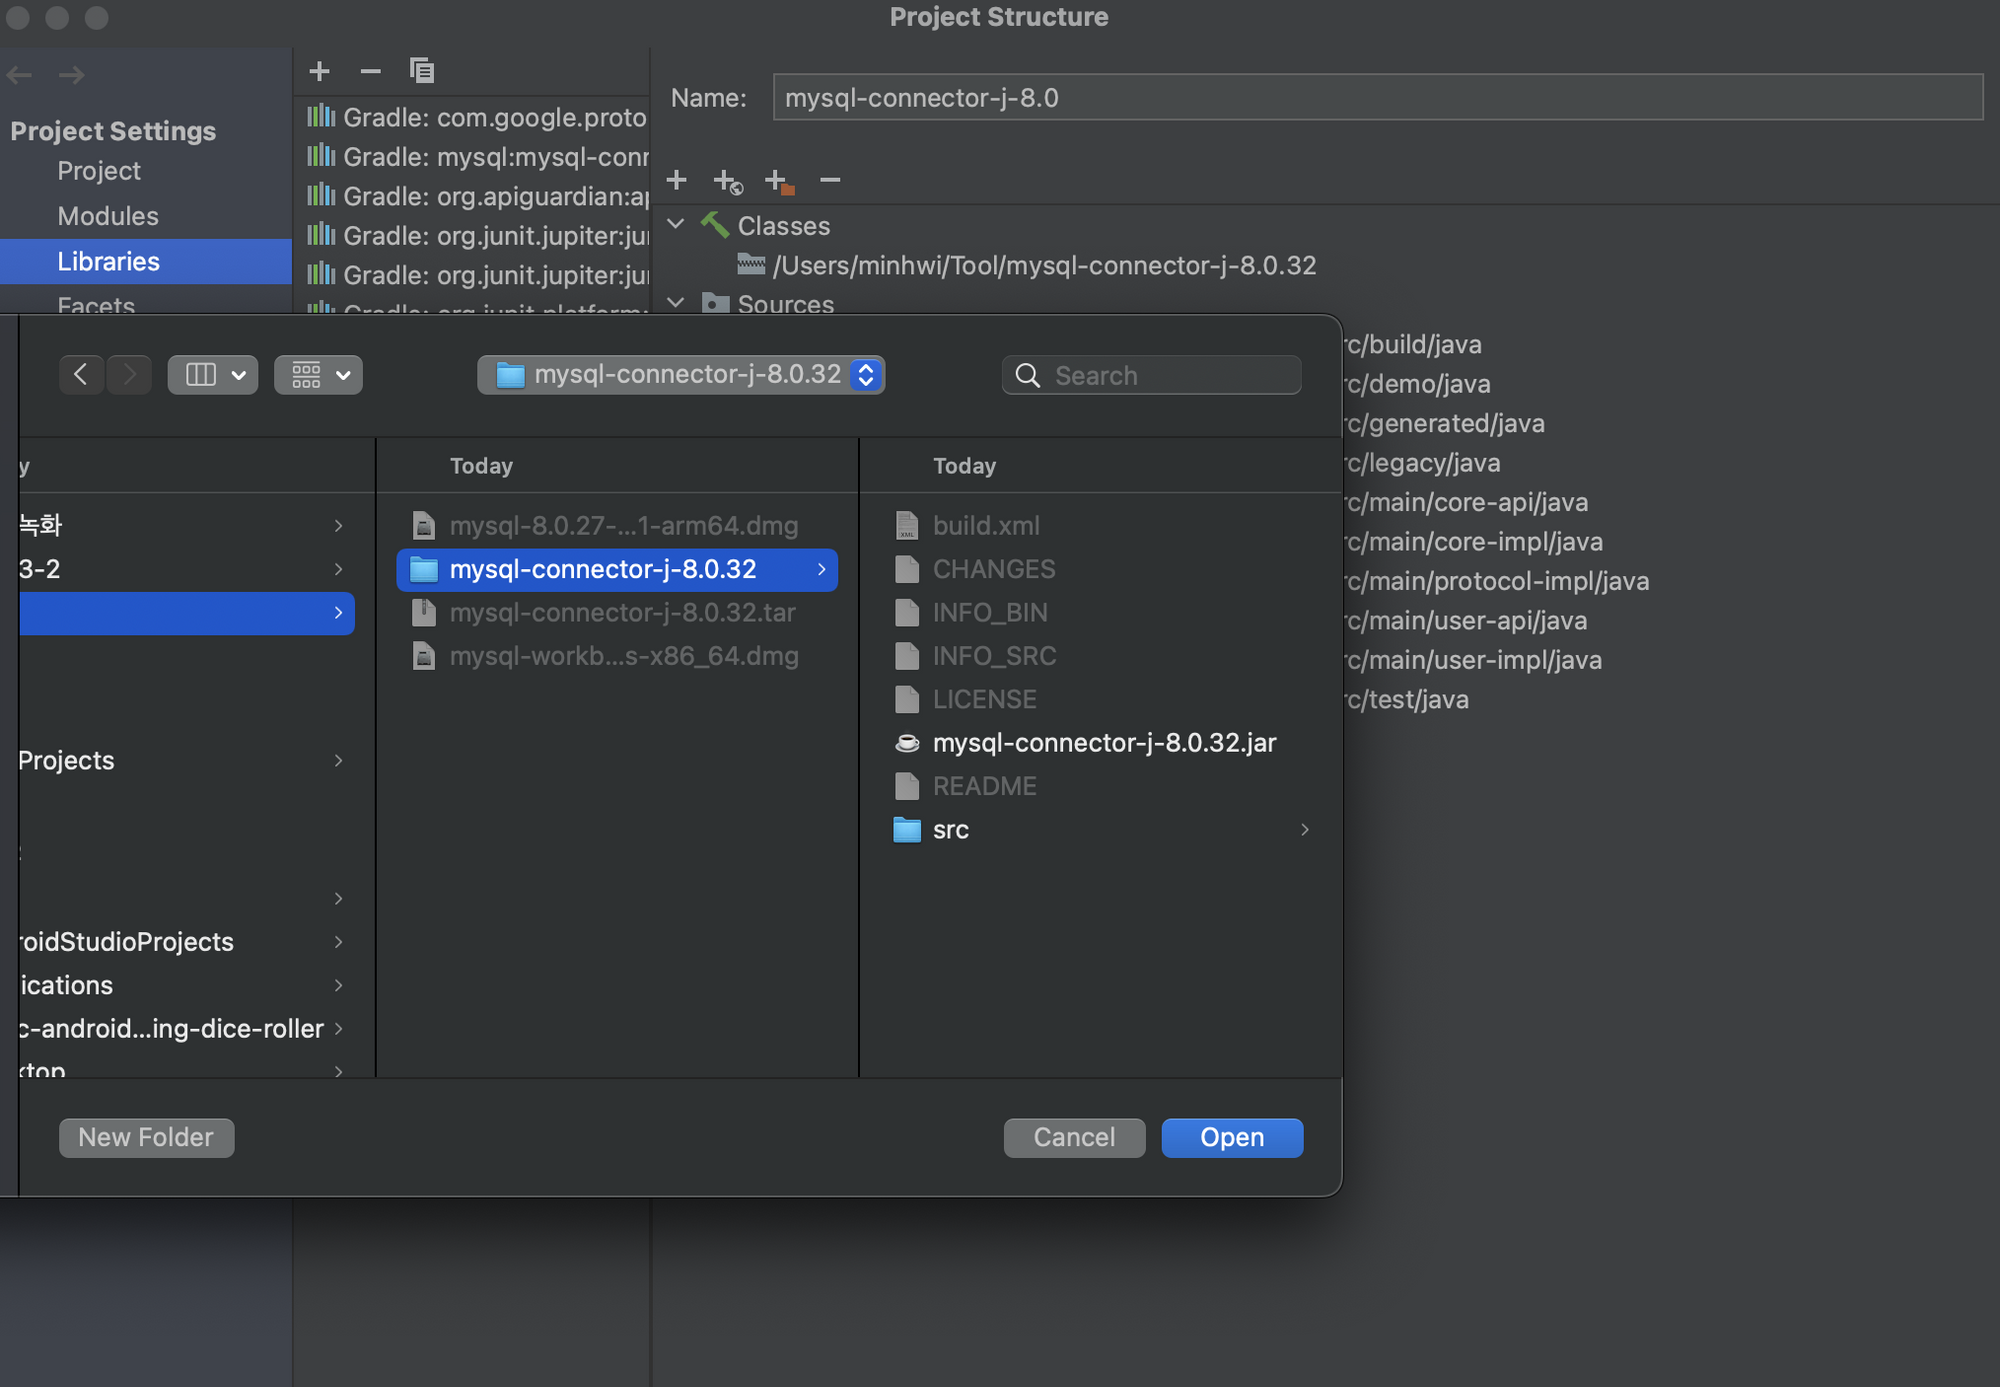Open the grouping options dropdown
The height and width of the screenshot is (1387, 2000).
tap(319, 375)
